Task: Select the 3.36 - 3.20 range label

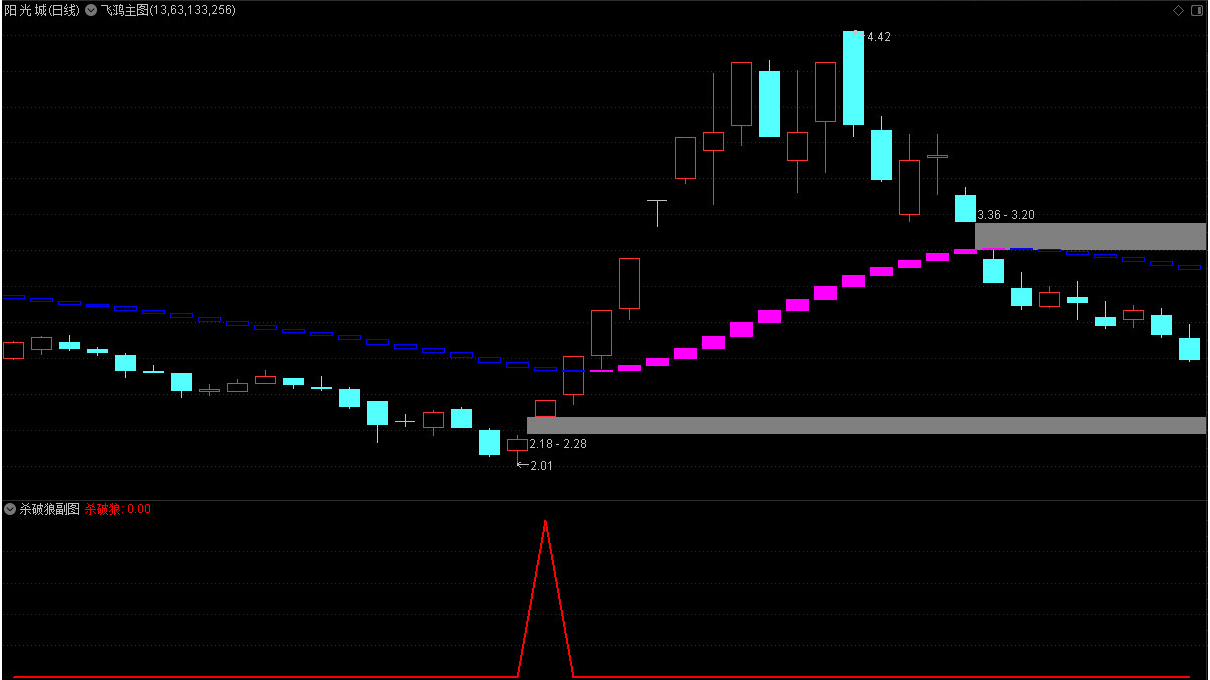Action: click(x=1006, y=215)
